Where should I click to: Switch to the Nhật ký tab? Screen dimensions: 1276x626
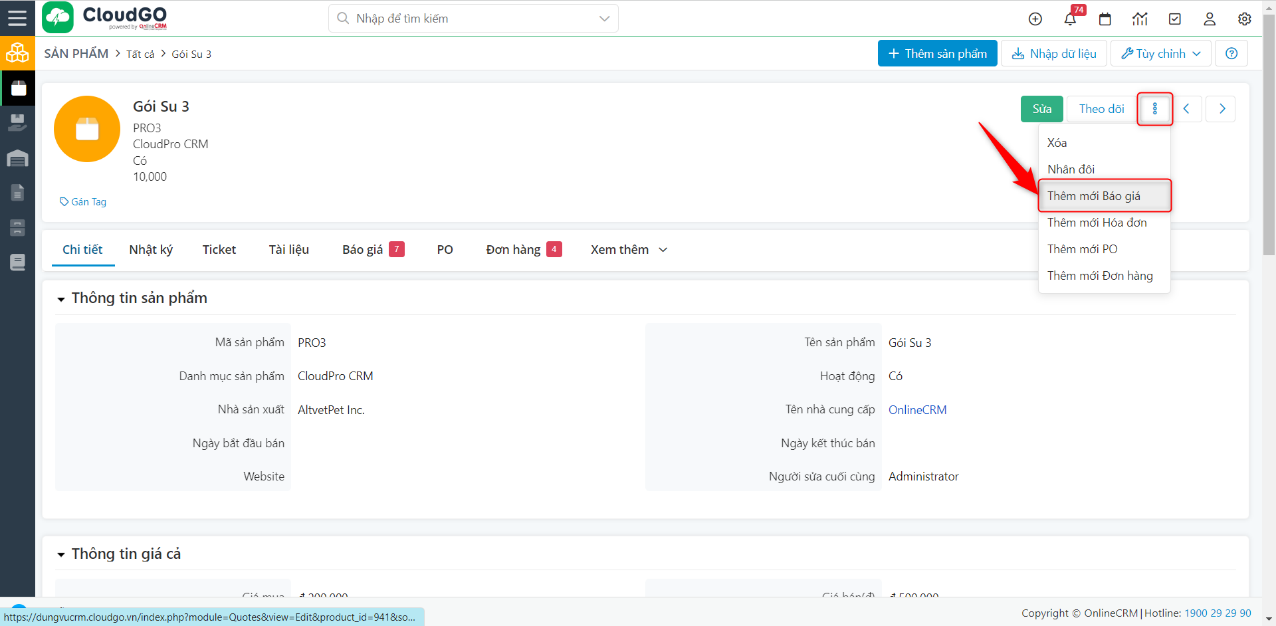[x=151, y=250]
